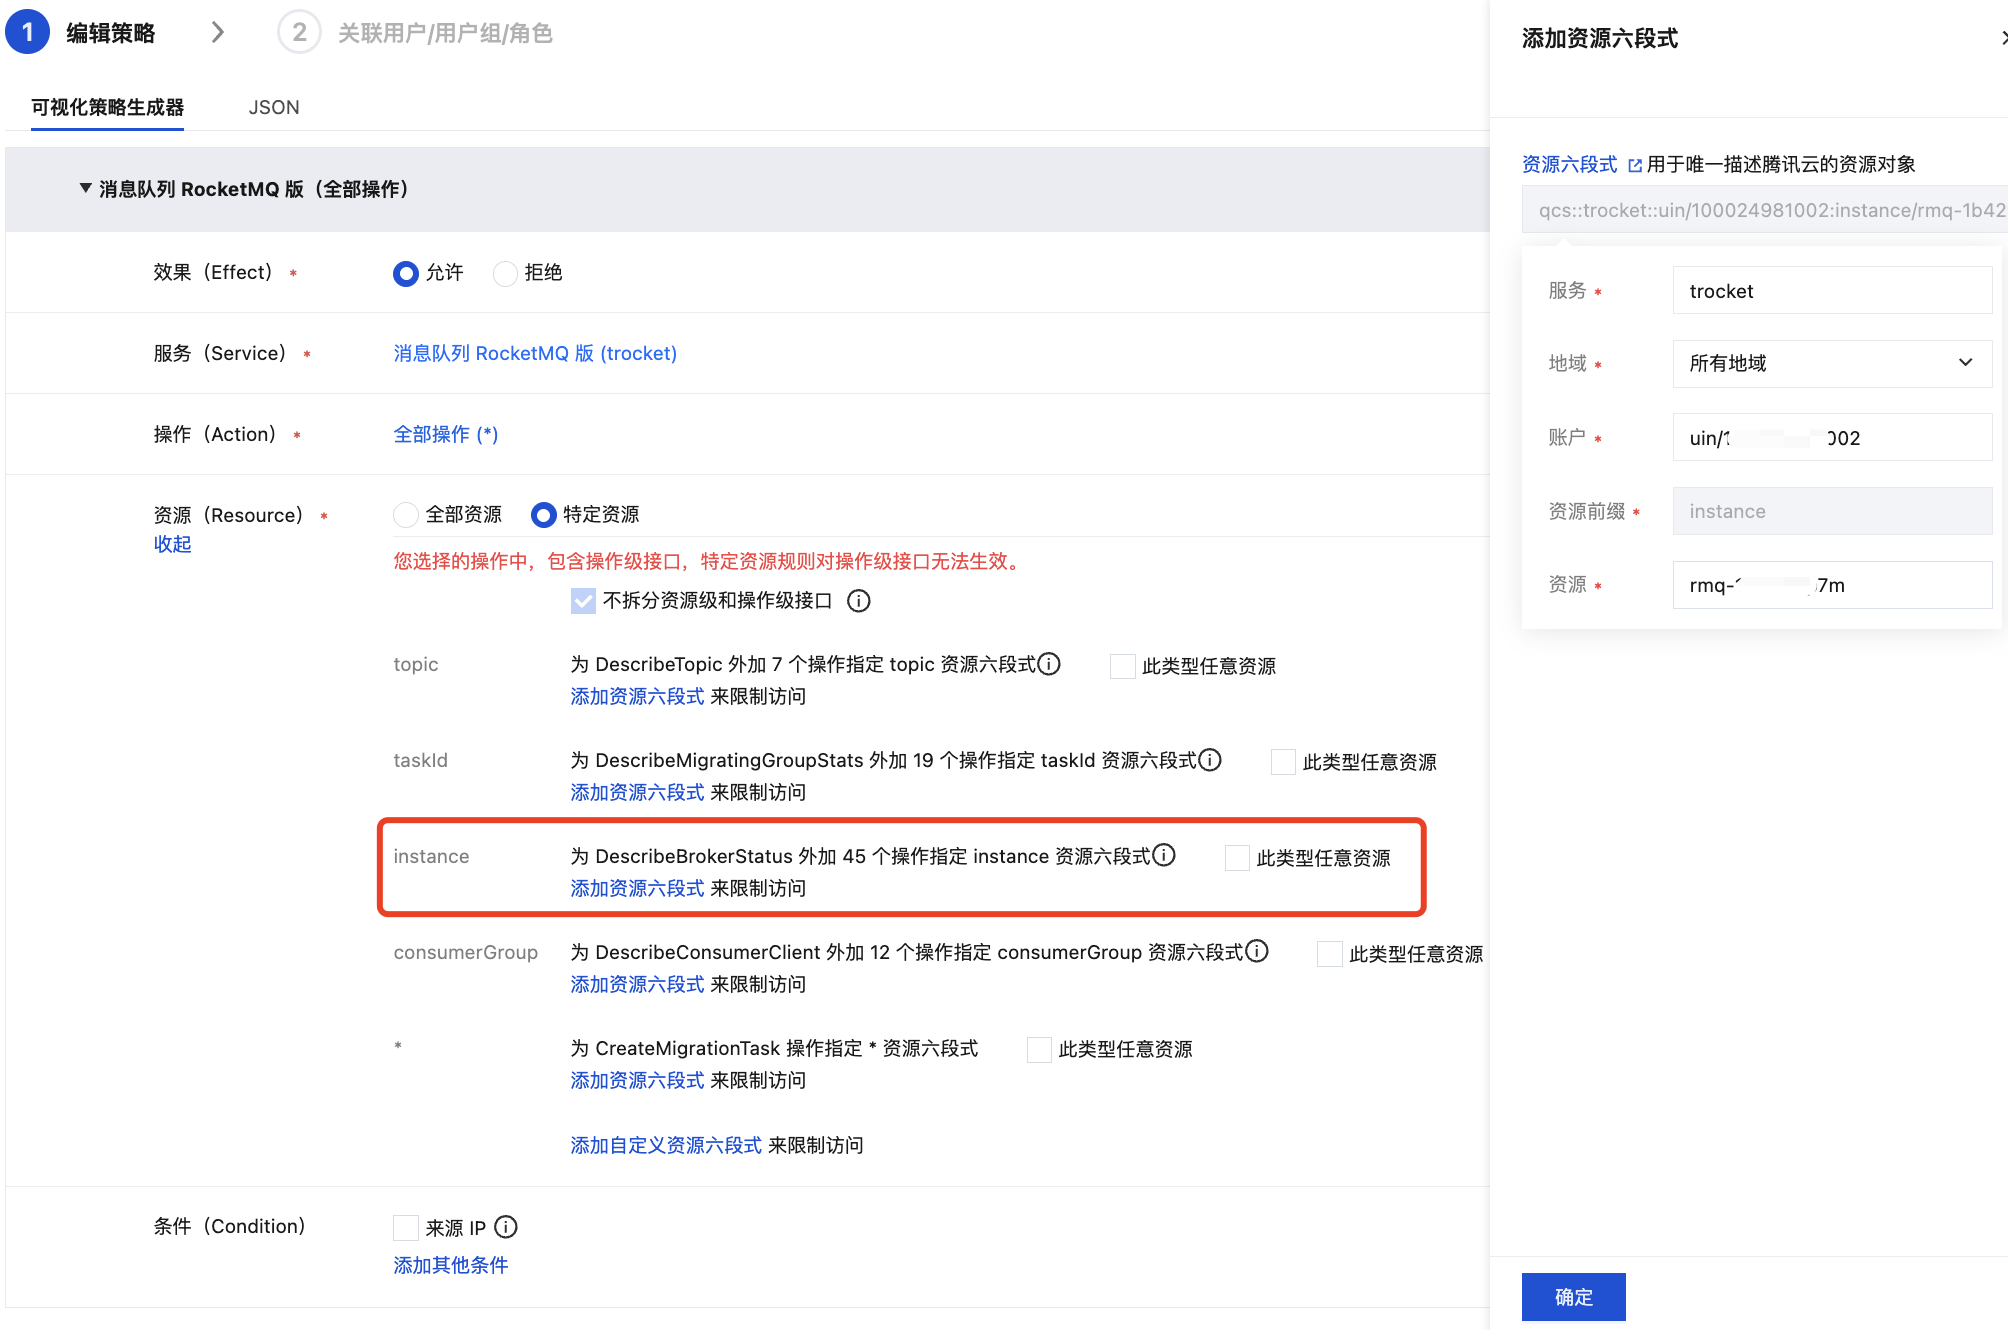
Task: Click external link icon after 资源六段式
Action: (1635, 165)
